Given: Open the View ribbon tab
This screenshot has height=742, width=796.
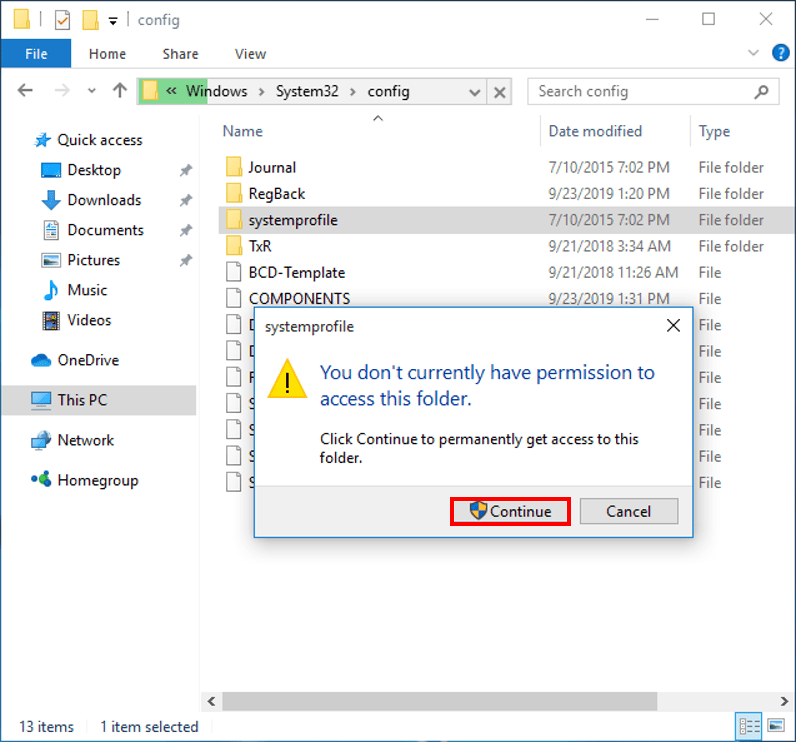Looking at the screenshot, I should (250, 54).
